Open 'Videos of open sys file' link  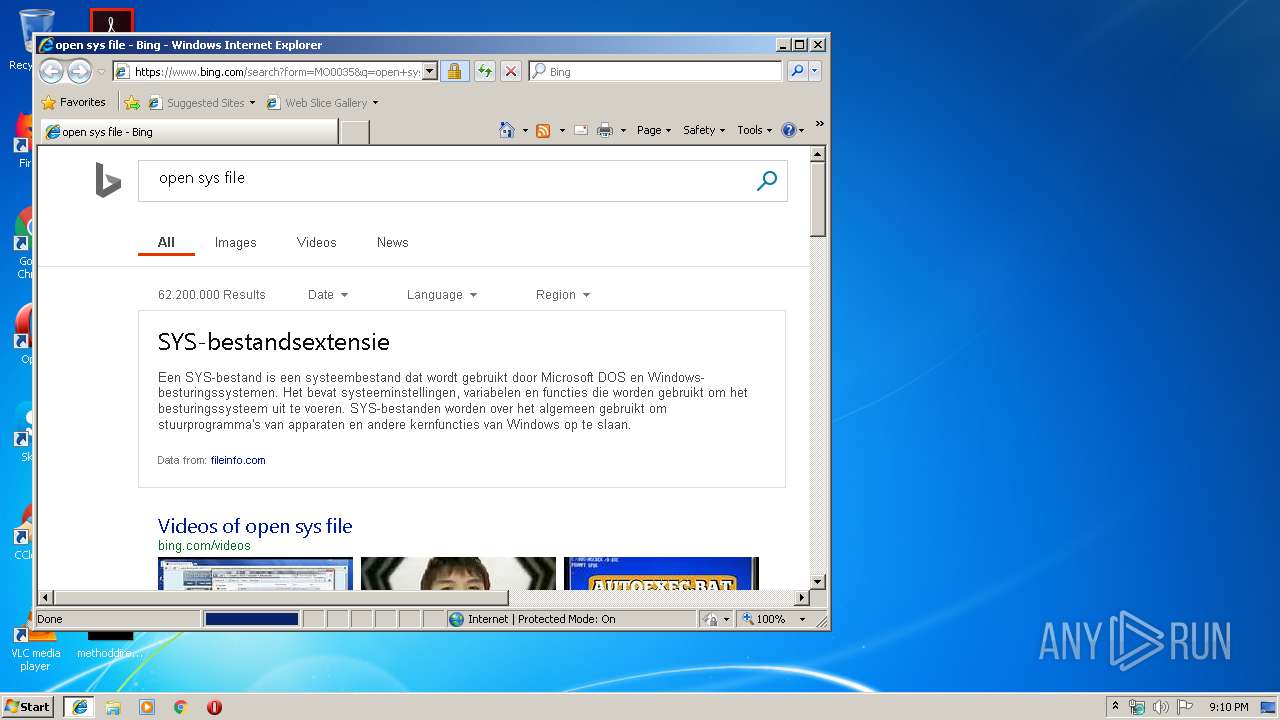[x=255, y=526]
